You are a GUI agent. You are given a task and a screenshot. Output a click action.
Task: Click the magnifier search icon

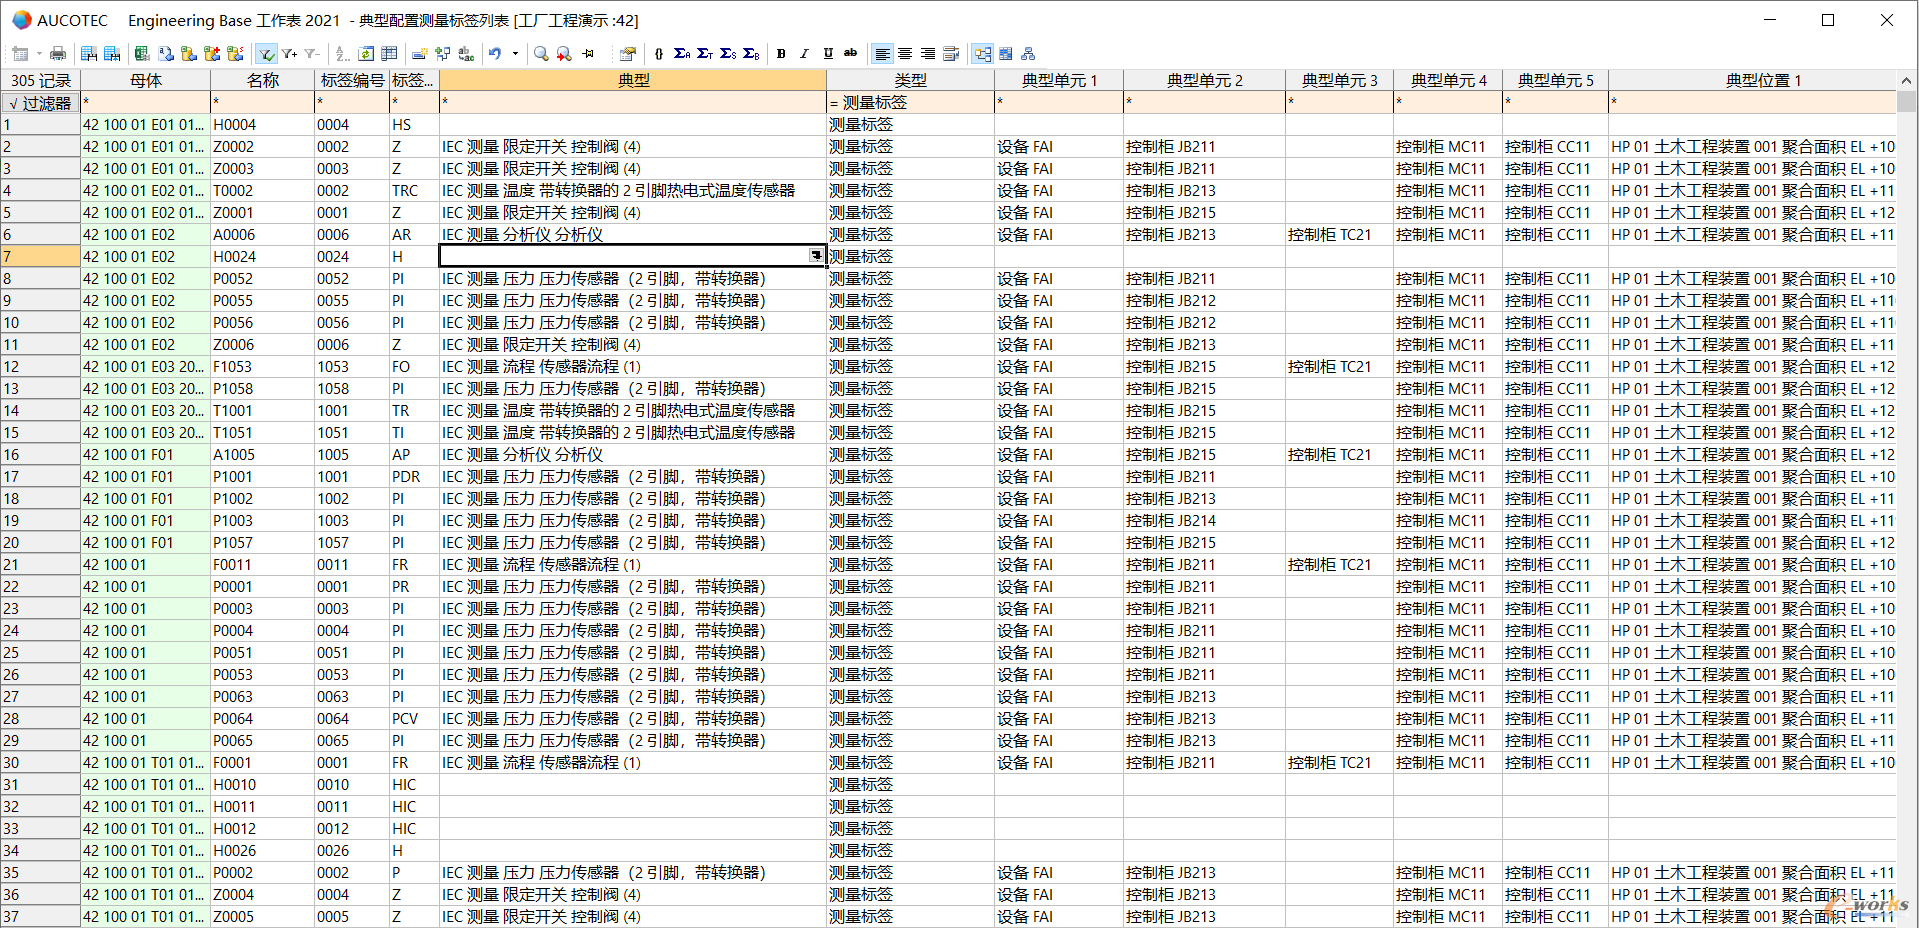pyautogui.click(x=541, y=54)
